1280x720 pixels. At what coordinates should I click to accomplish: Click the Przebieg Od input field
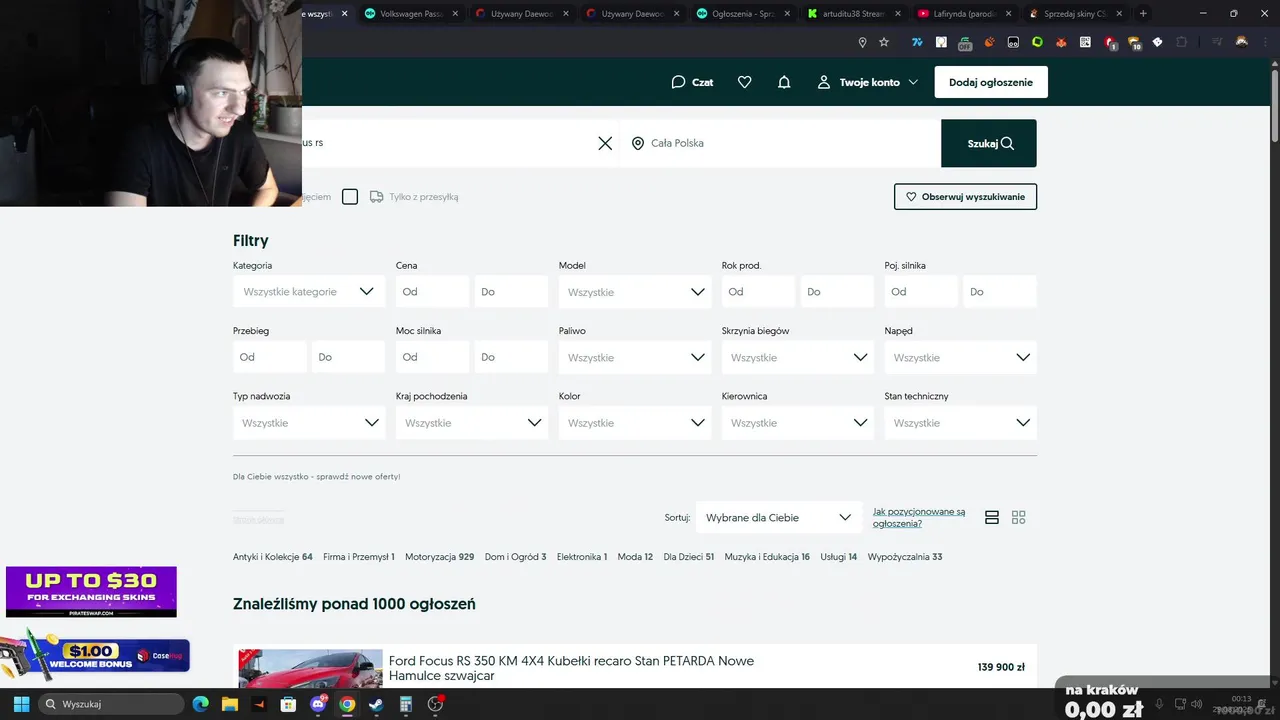point(270,357)
